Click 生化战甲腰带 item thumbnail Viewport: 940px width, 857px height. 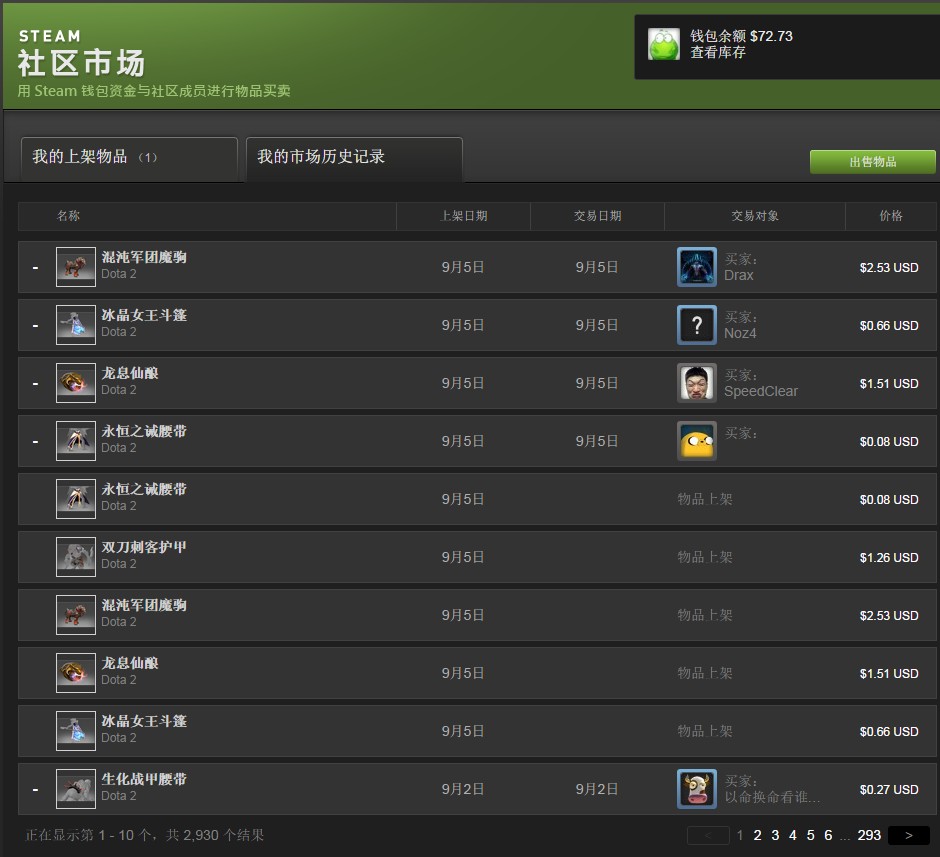point(76,789)
